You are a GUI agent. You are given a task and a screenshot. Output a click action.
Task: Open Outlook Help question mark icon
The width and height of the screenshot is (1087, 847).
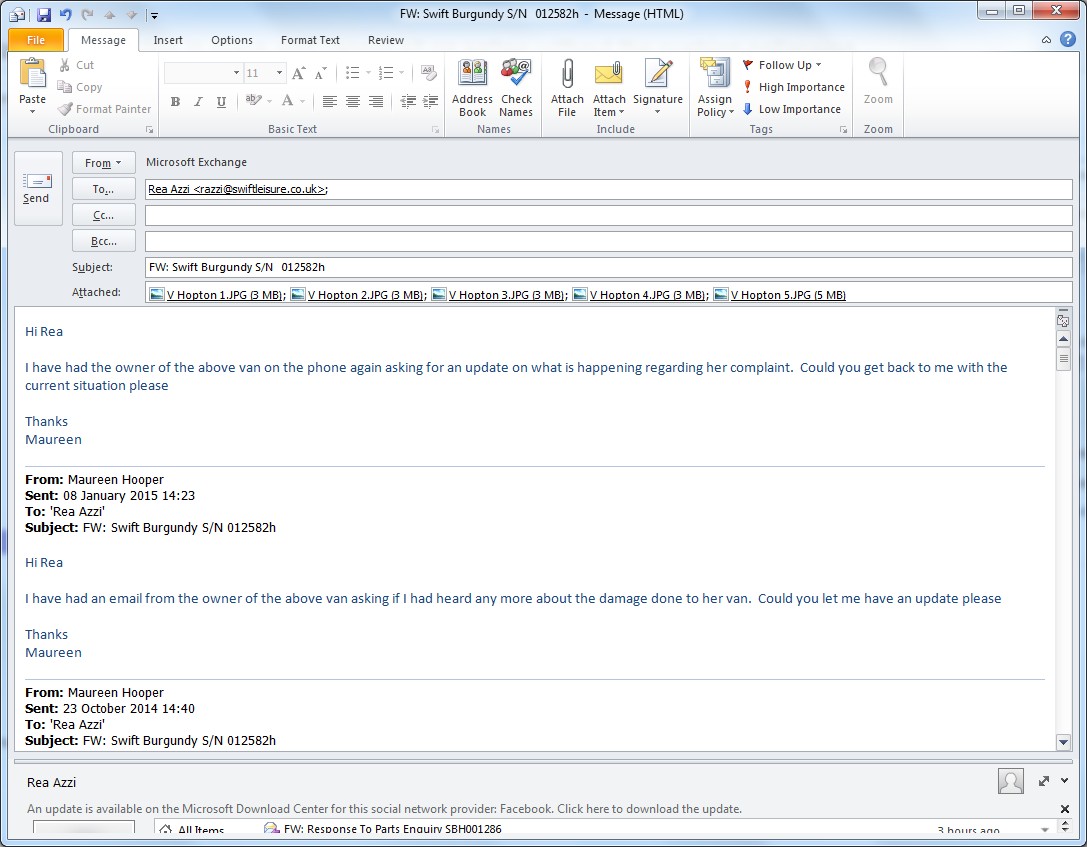(1068, 40)
